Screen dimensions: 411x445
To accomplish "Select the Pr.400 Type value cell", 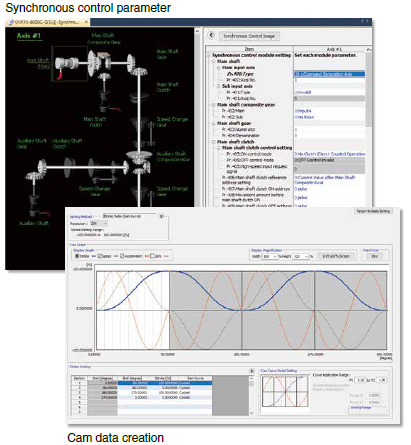I will coord(329,74).
